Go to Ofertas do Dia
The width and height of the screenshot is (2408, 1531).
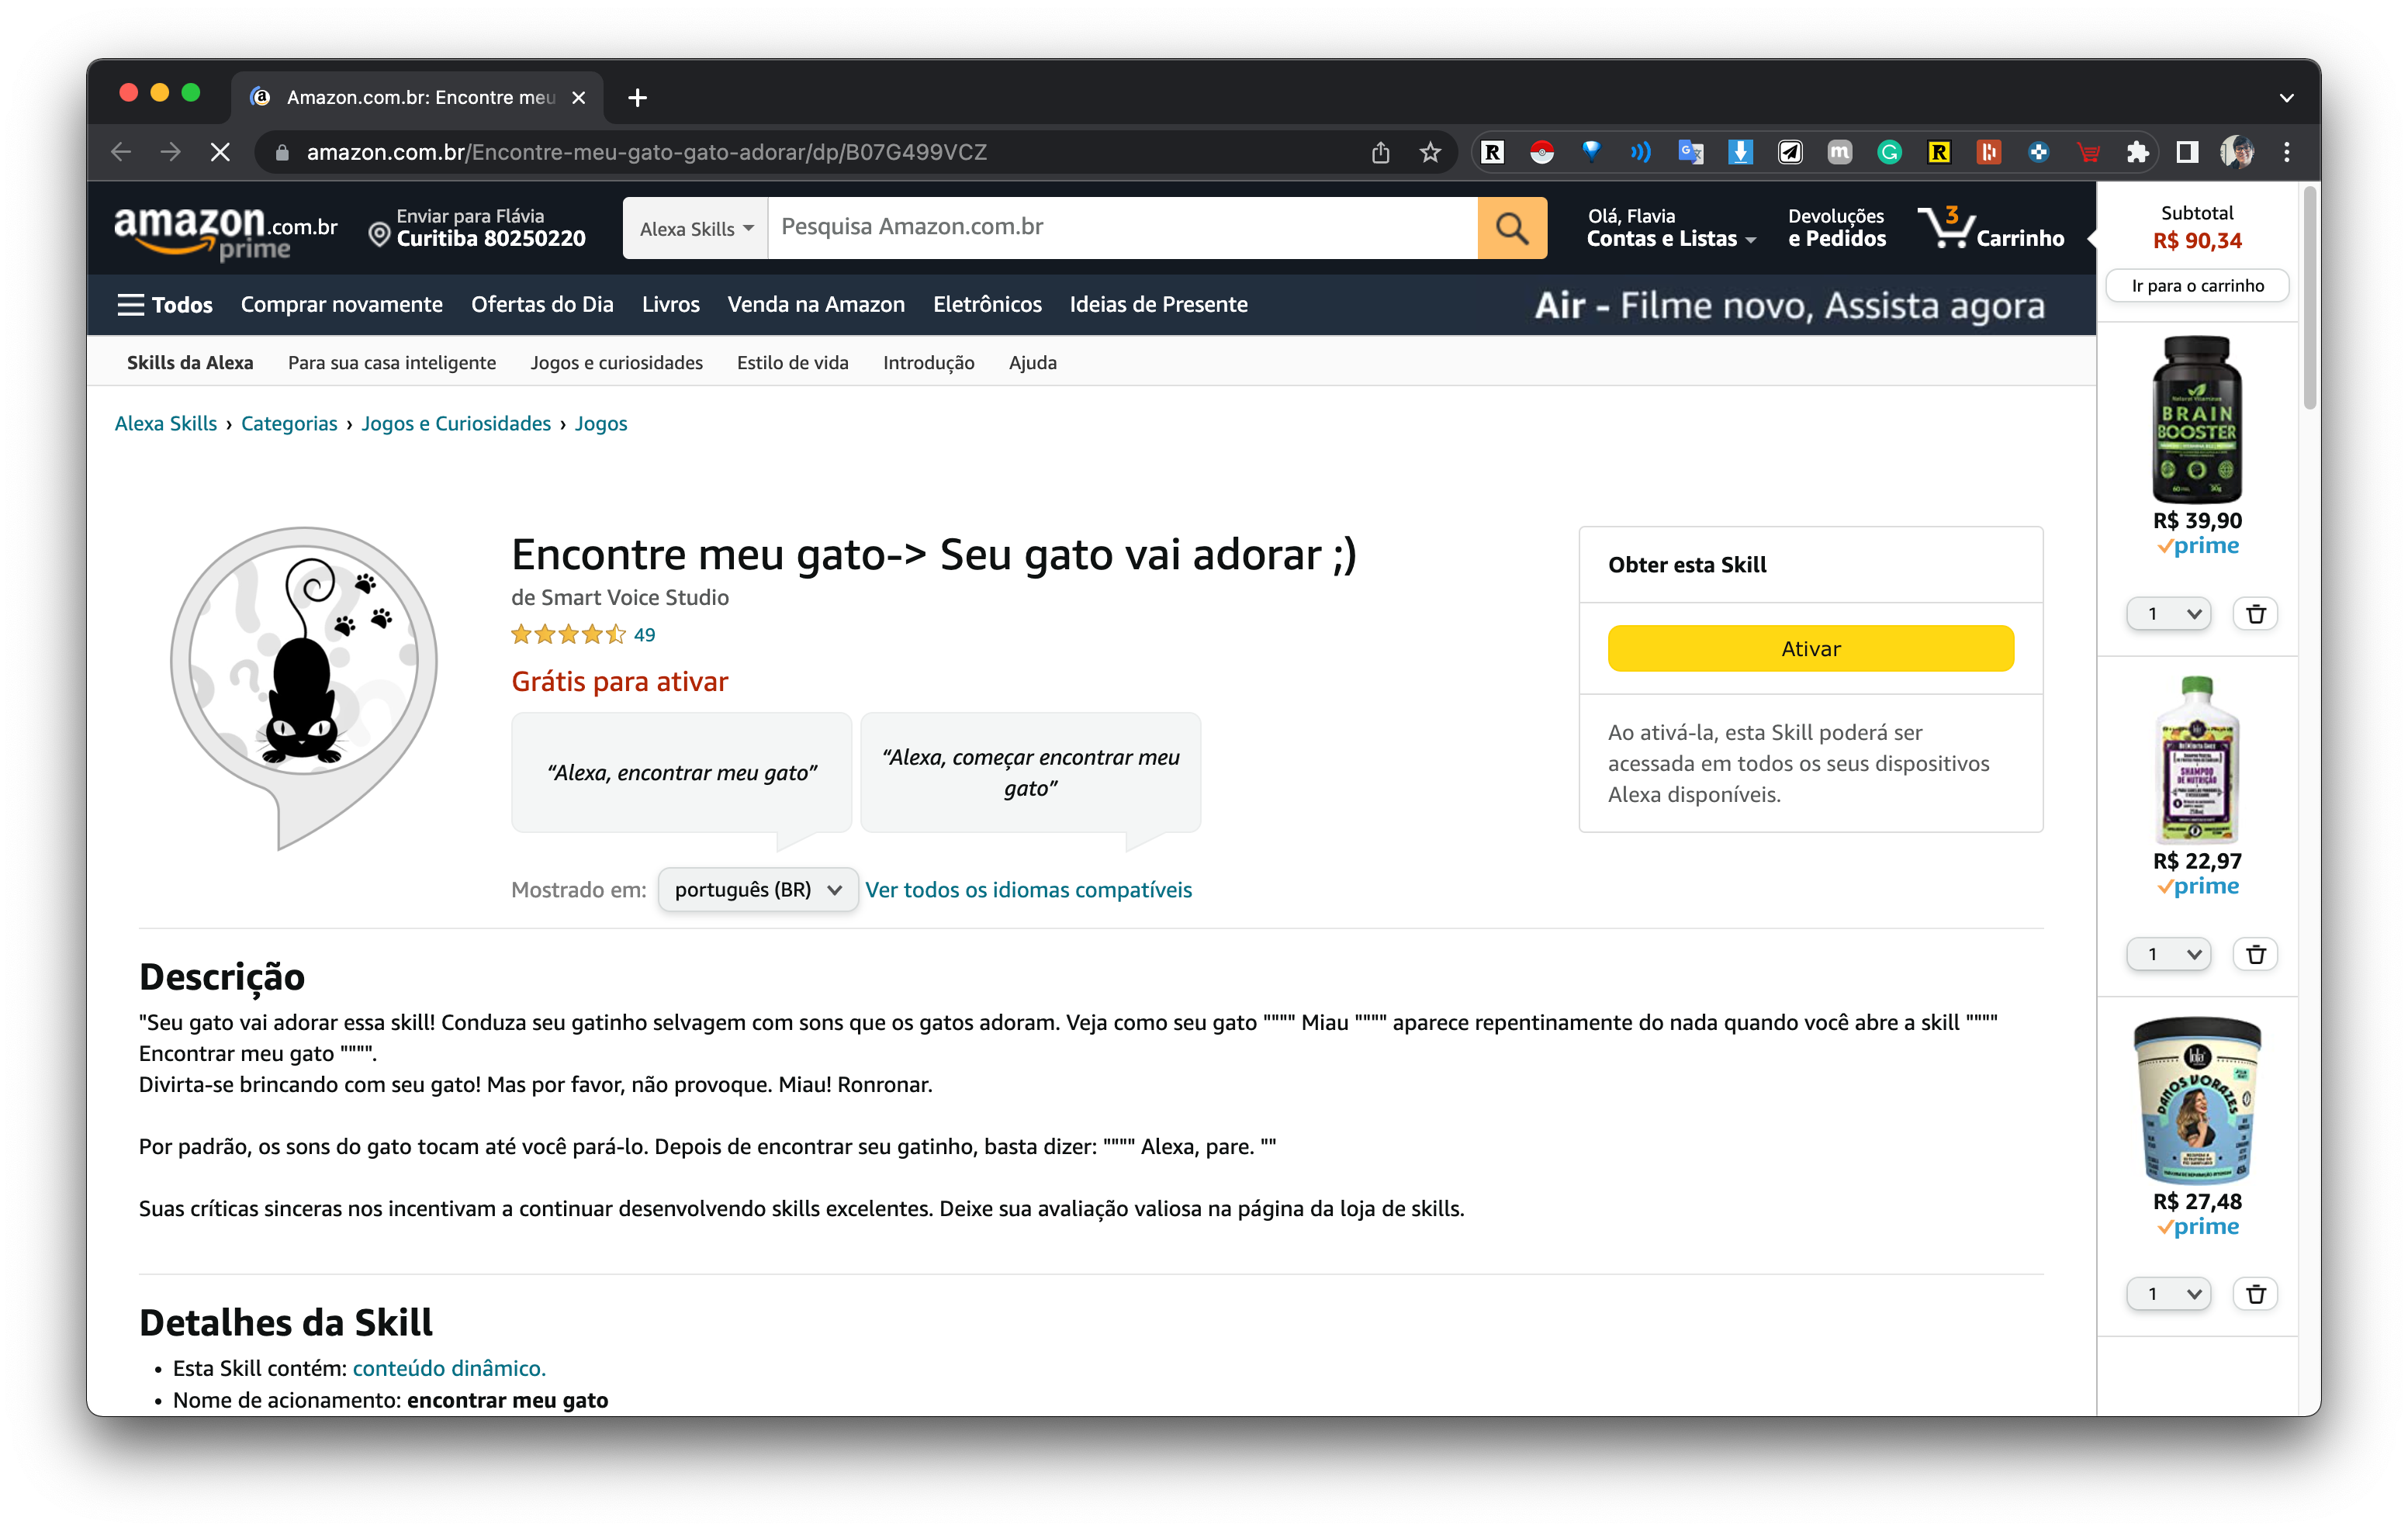tap(542, 305)
